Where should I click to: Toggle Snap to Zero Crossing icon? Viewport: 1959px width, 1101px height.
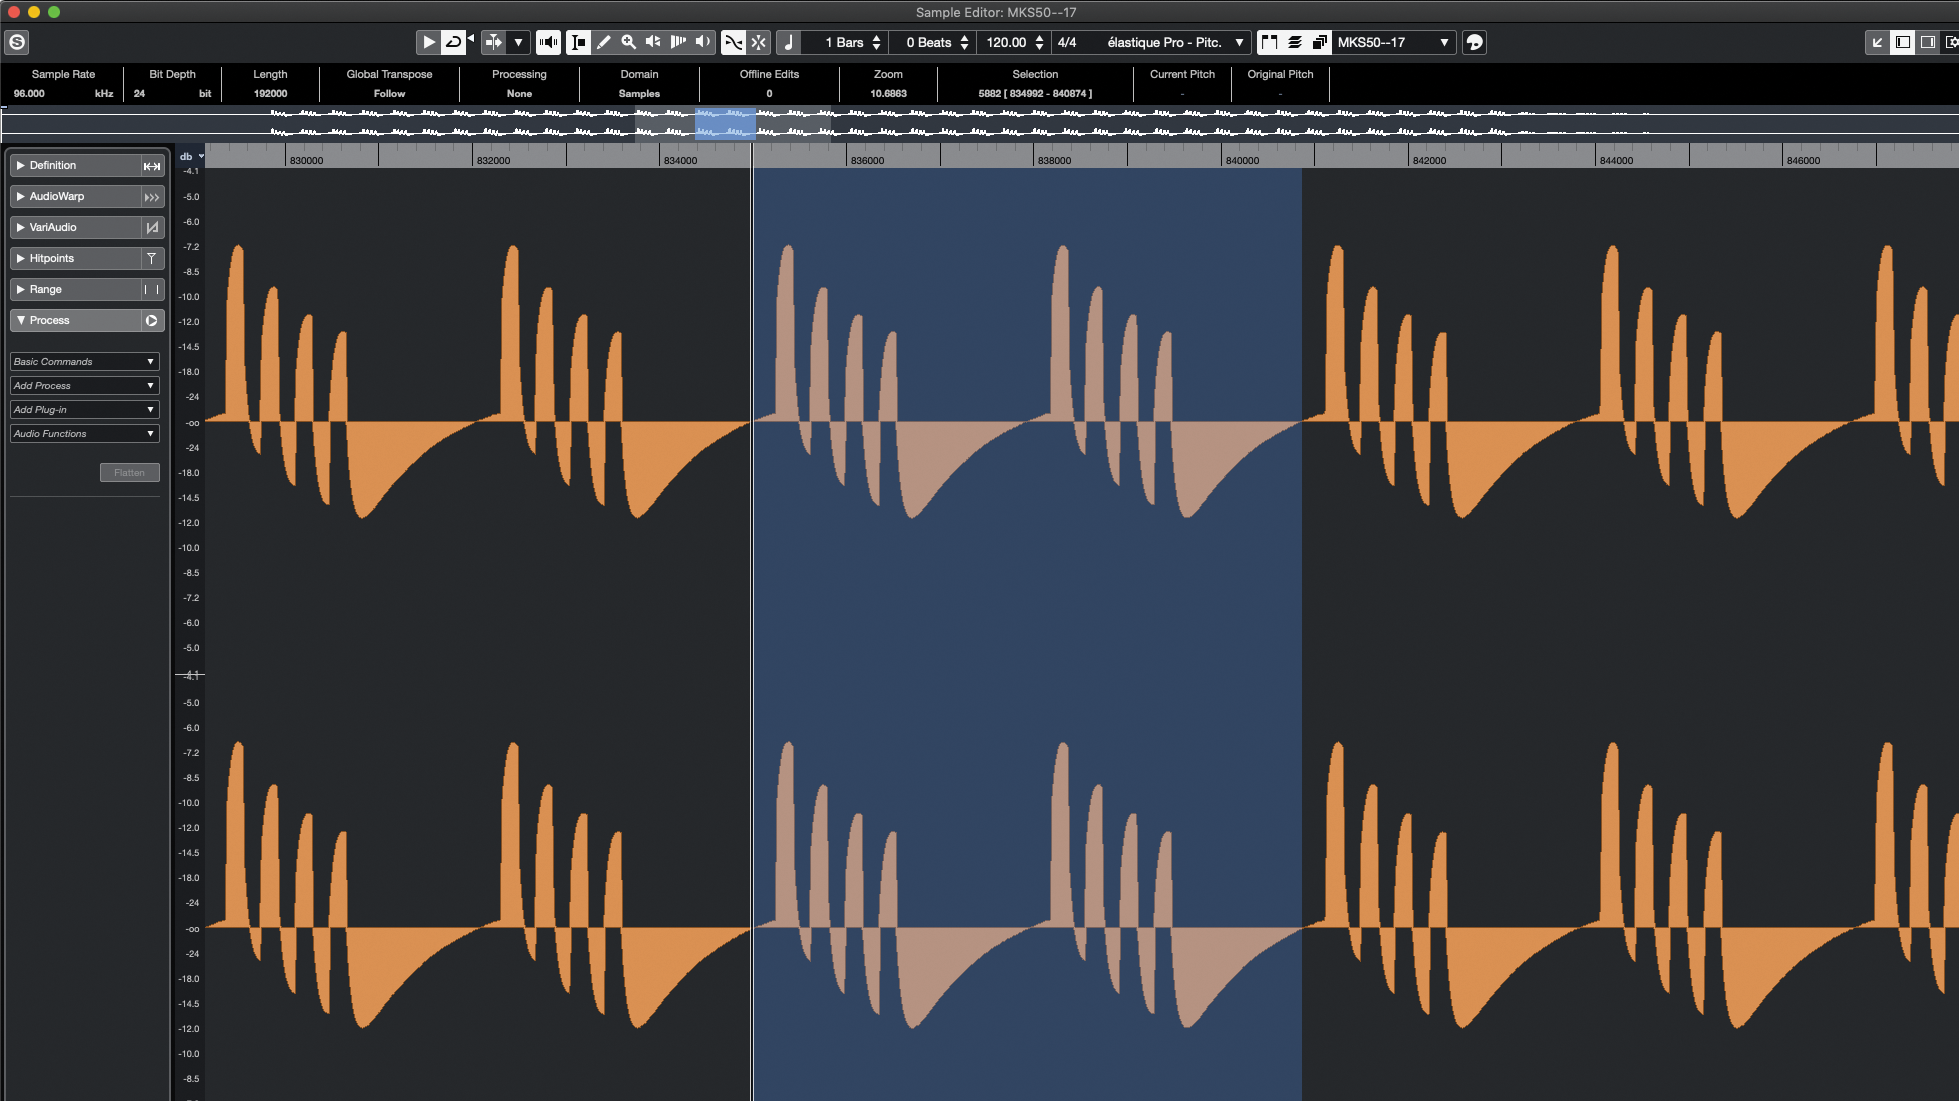(x=759, y=42)
